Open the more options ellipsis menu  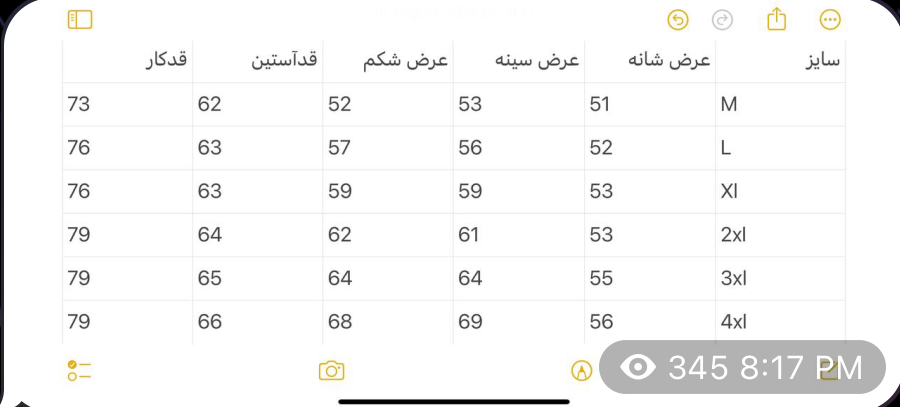(x=830, y=21)
